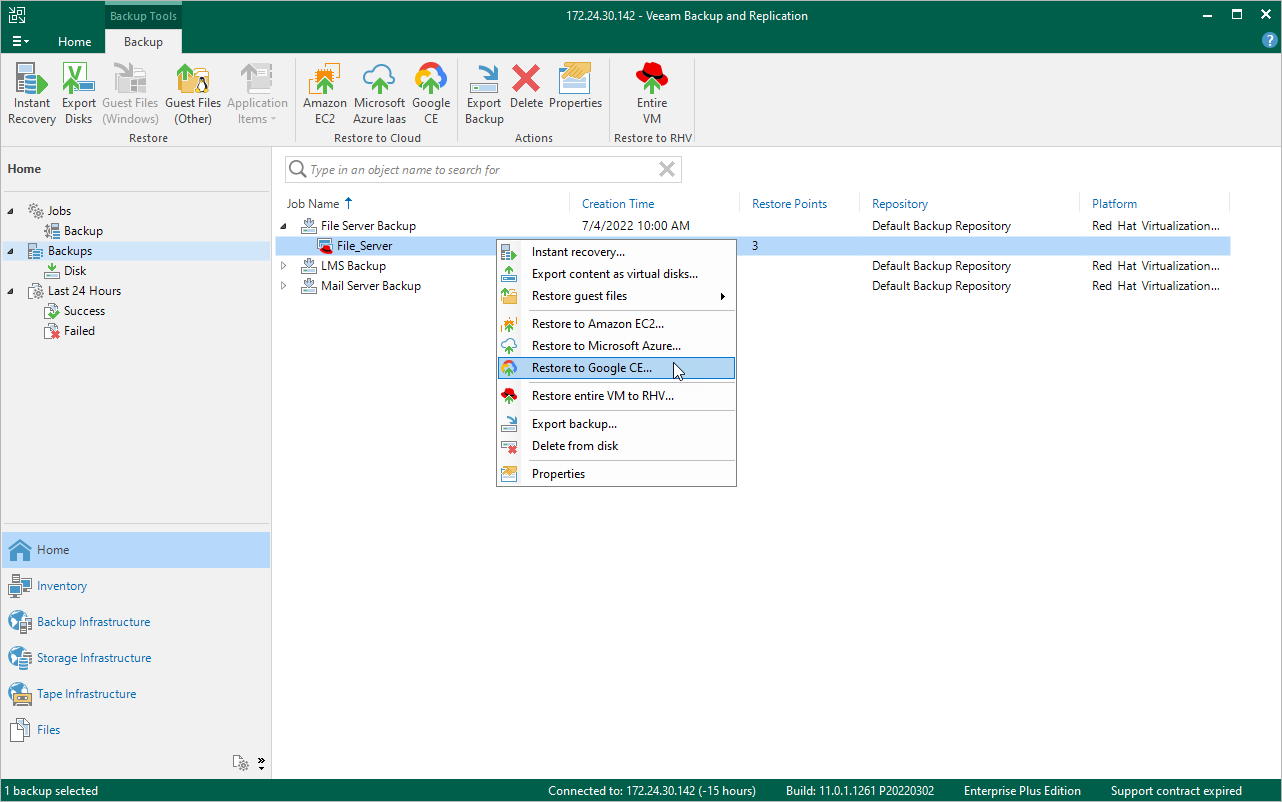Open the Files view

pos(136,730)
